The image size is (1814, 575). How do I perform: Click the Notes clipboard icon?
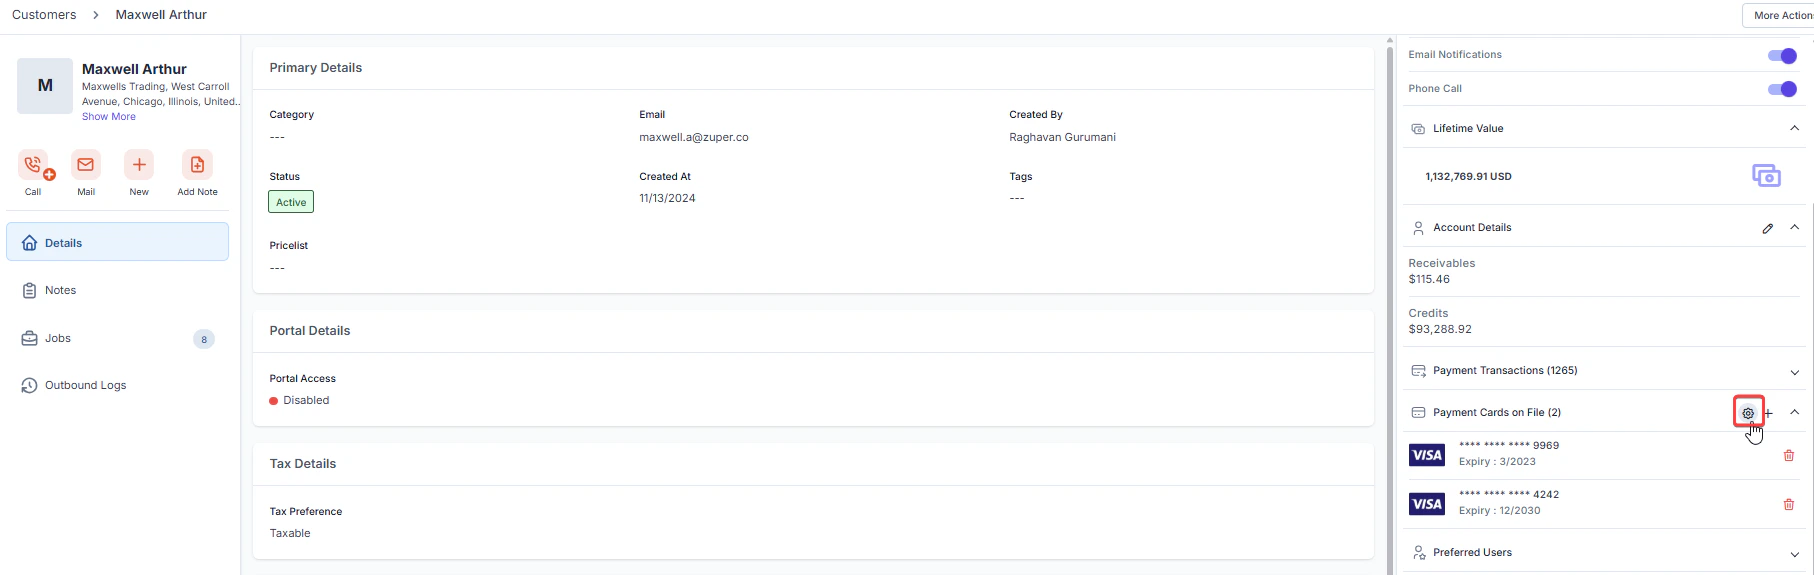tap(29, 291)
